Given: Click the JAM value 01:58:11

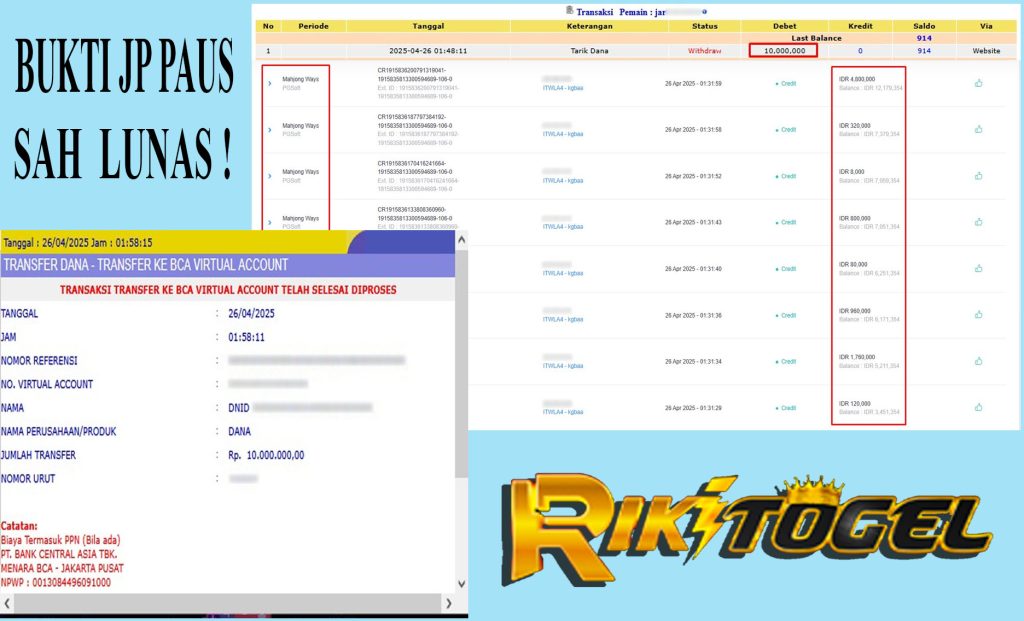Looking at the screenshot, I should point(246,338).
